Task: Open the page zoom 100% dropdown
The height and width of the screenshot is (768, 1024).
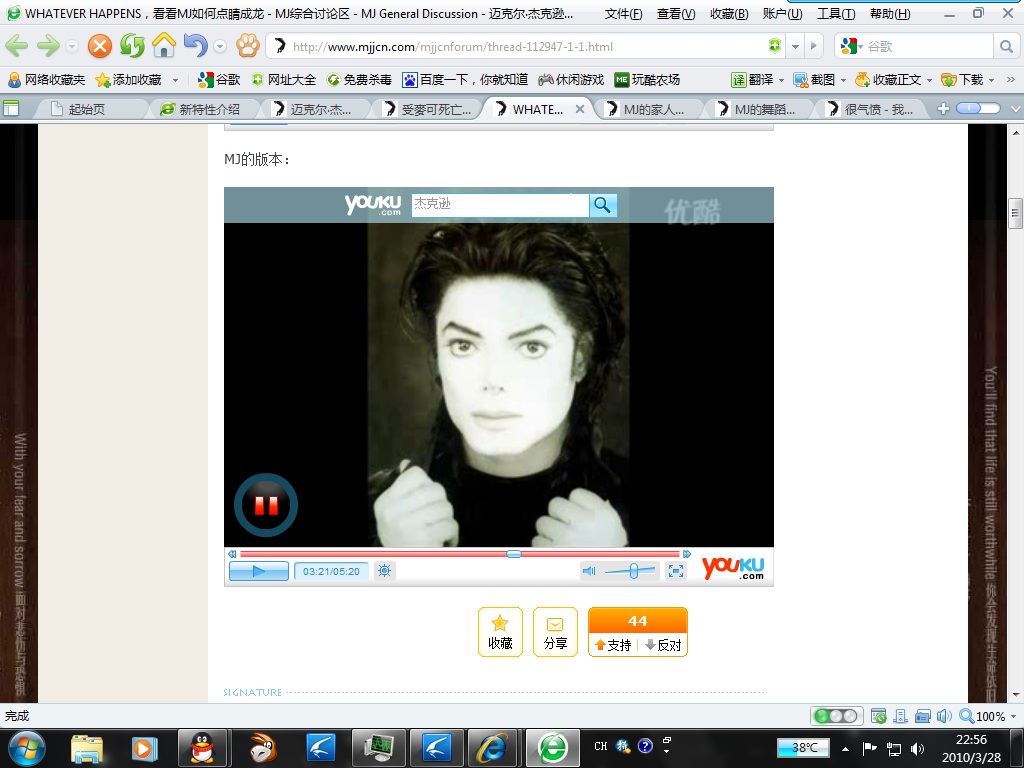Action: click(x=1013, y=716)
